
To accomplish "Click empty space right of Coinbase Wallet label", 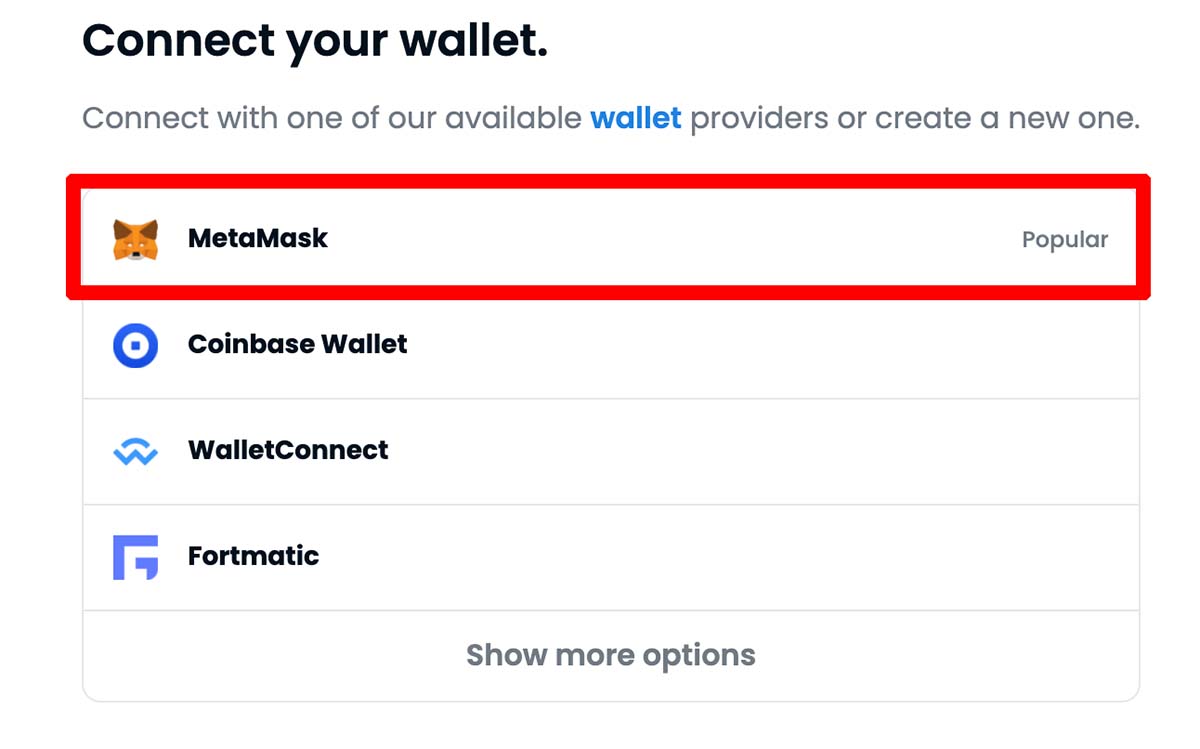I will [770, 345].
